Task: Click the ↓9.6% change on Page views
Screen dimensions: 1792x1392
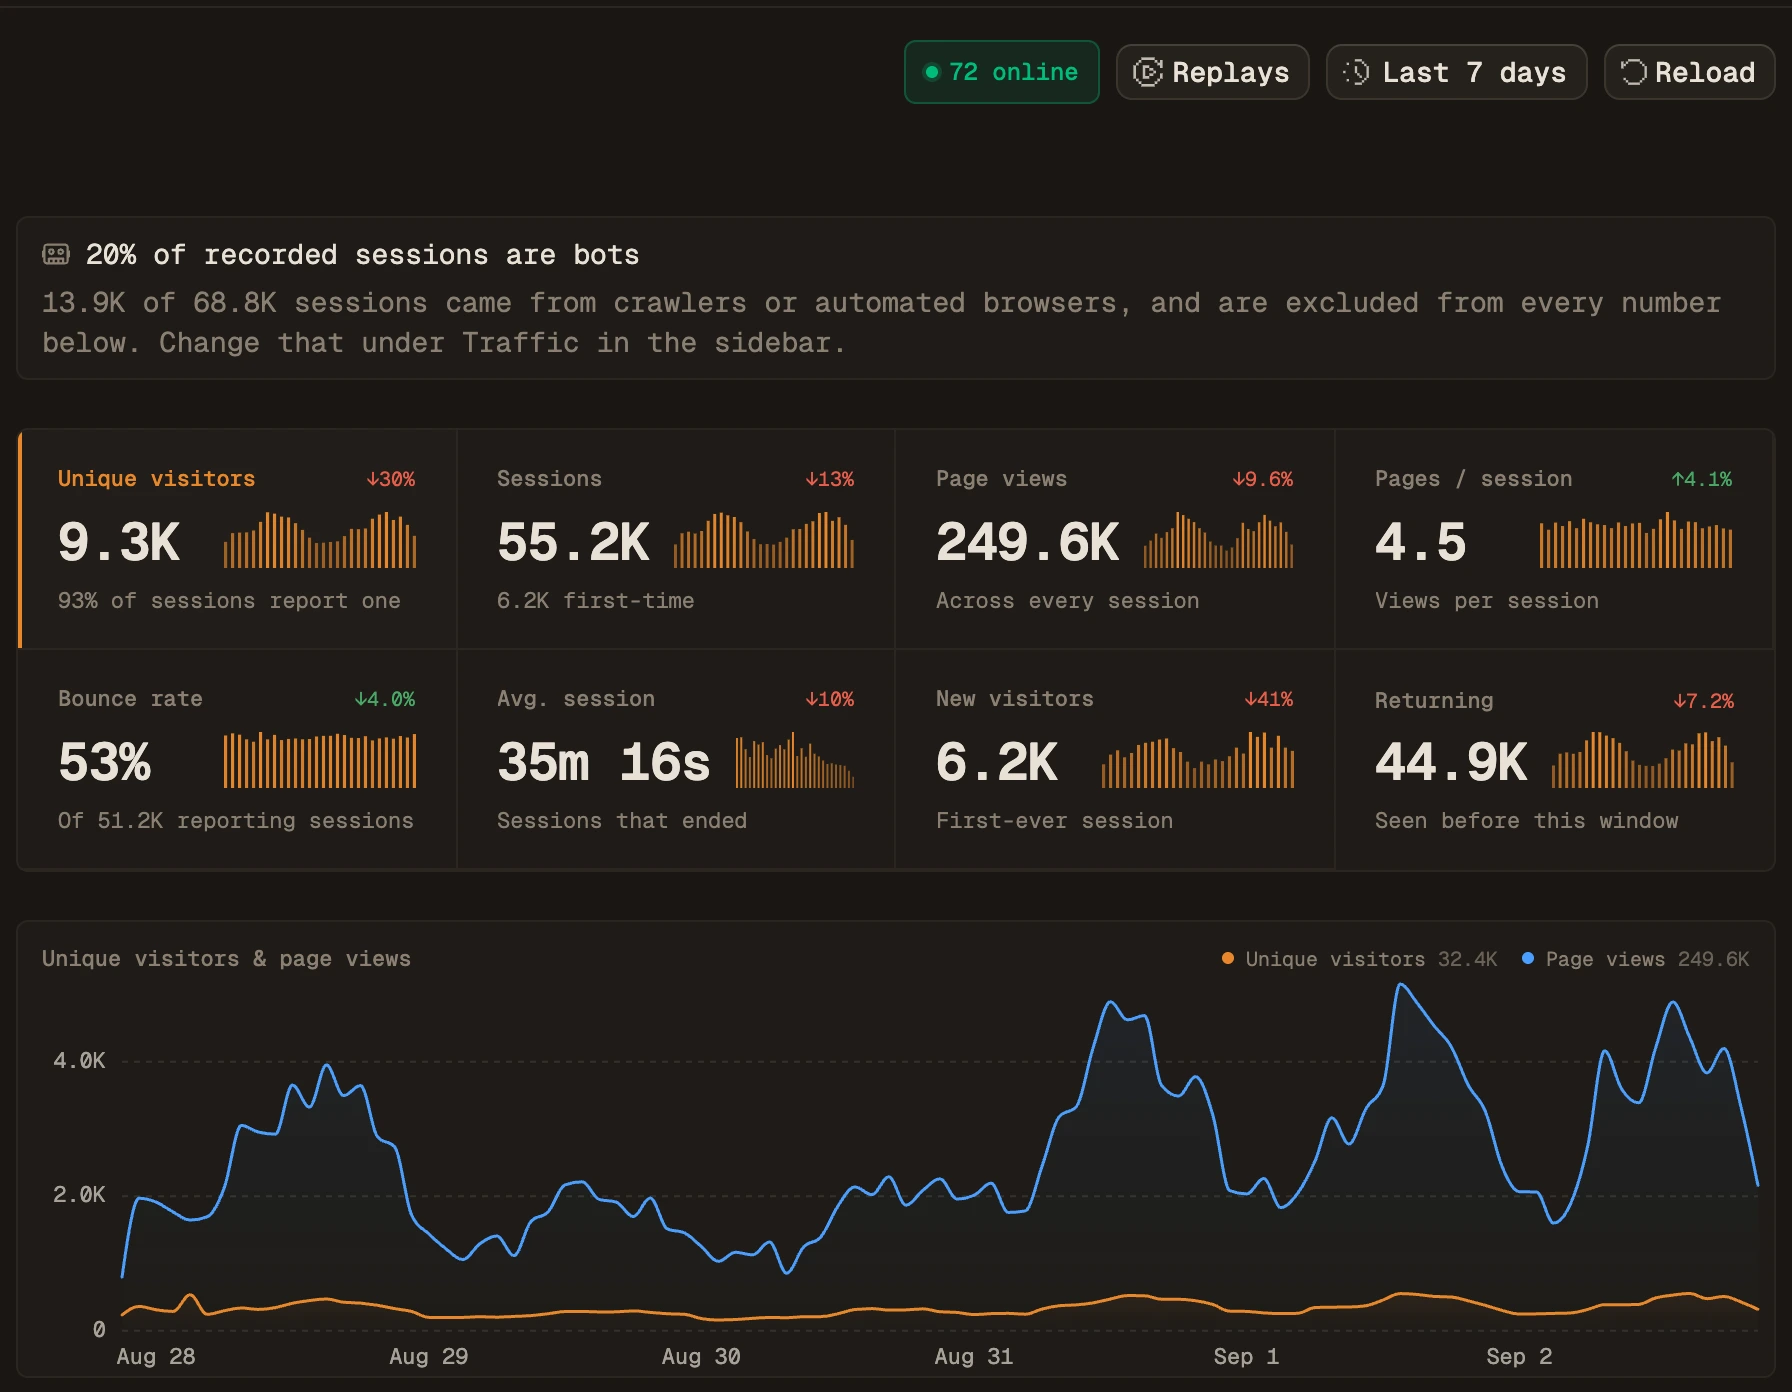Action: click(x=1262, y=479)
